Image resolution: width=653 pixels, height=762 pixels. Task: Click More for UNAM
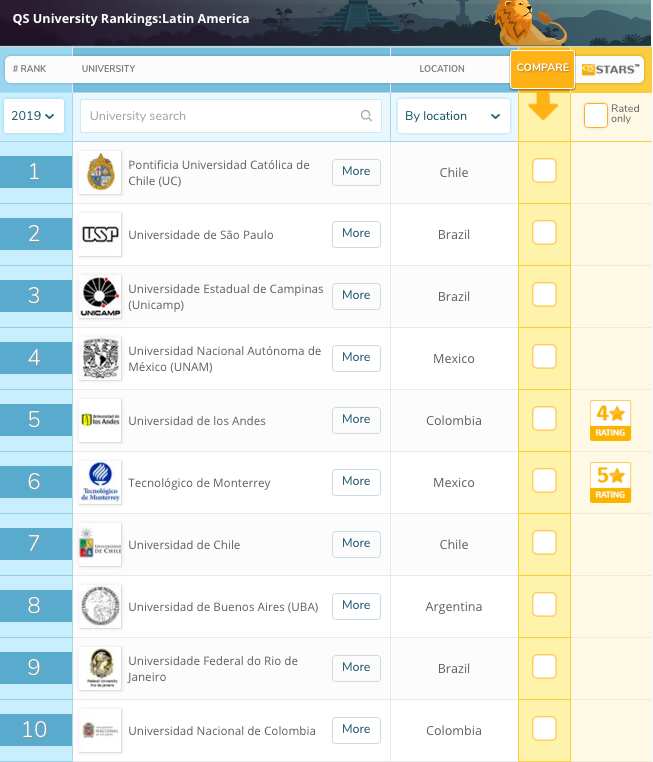(356, 358)
